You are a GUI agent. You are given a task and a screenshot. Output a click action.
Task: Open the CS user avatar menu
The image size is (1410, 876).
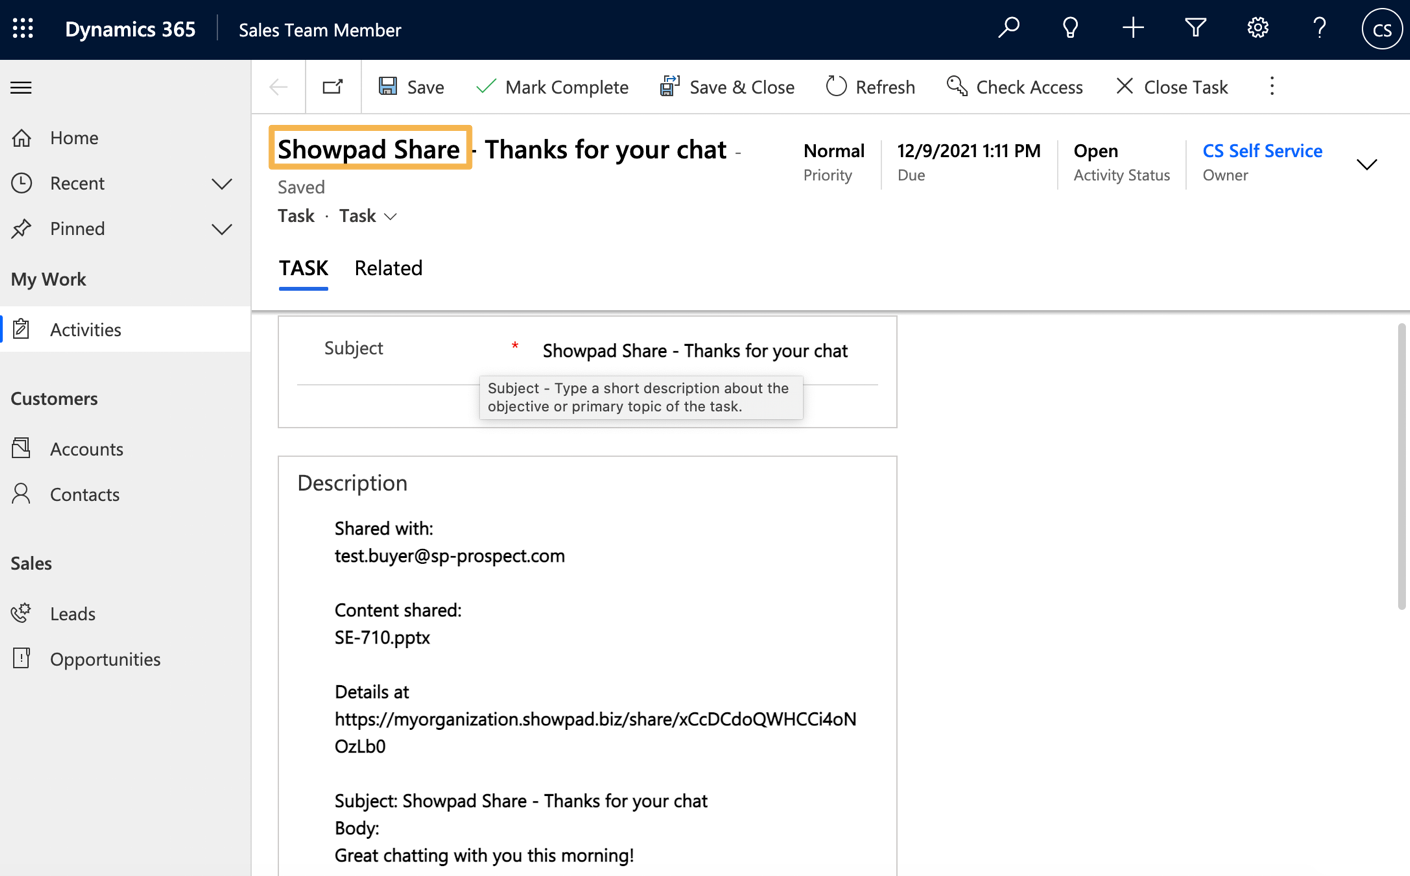coord(1381,28)
